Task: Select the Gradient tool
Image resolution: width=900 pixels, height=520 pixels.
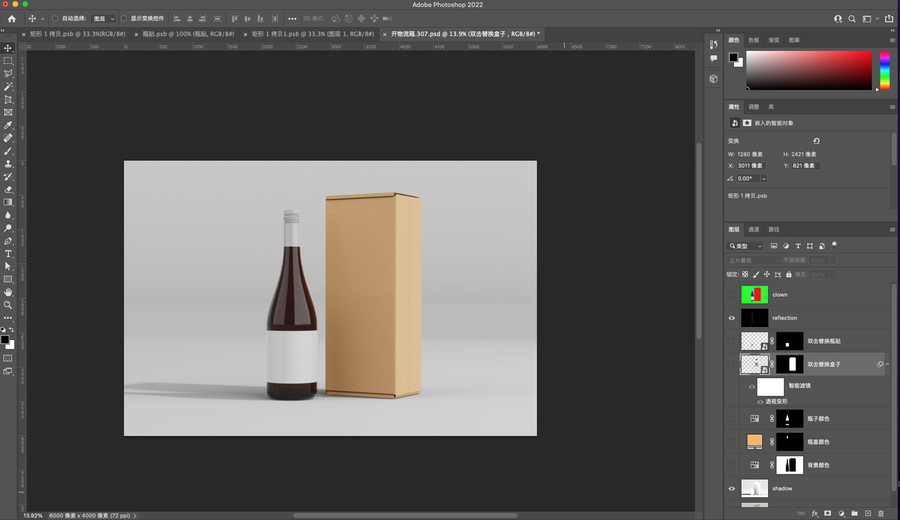Action: pyautogui.click(x=8, y=202)
